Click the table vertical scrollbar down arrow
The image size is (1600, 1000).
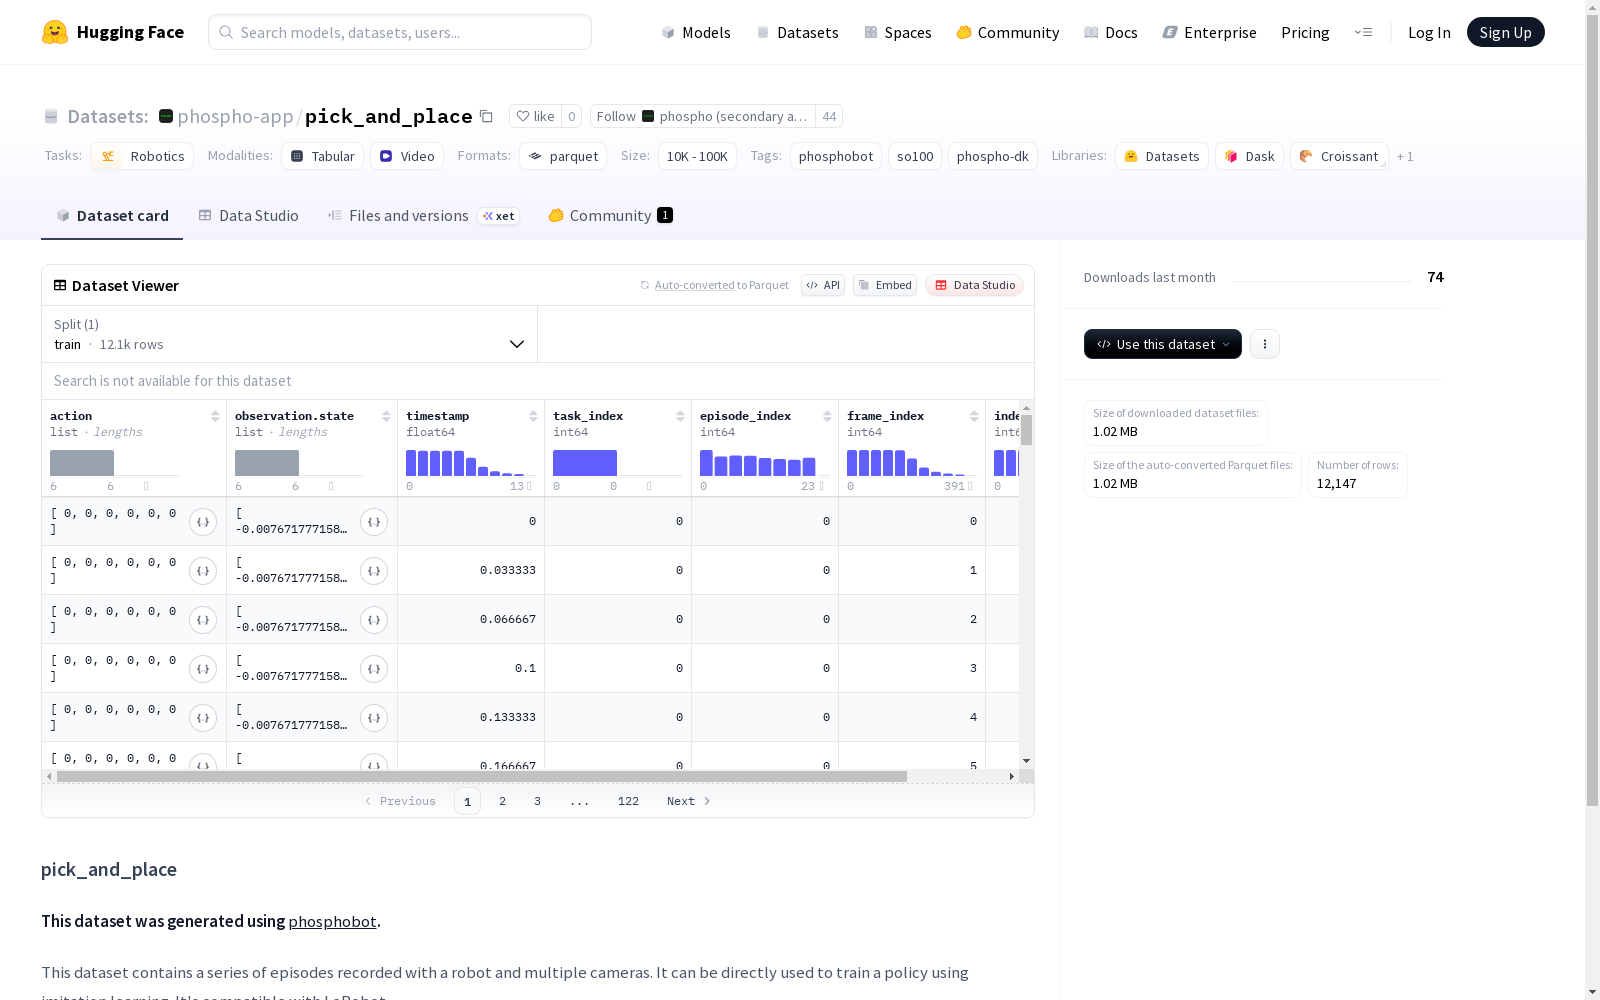point(1026,761)
